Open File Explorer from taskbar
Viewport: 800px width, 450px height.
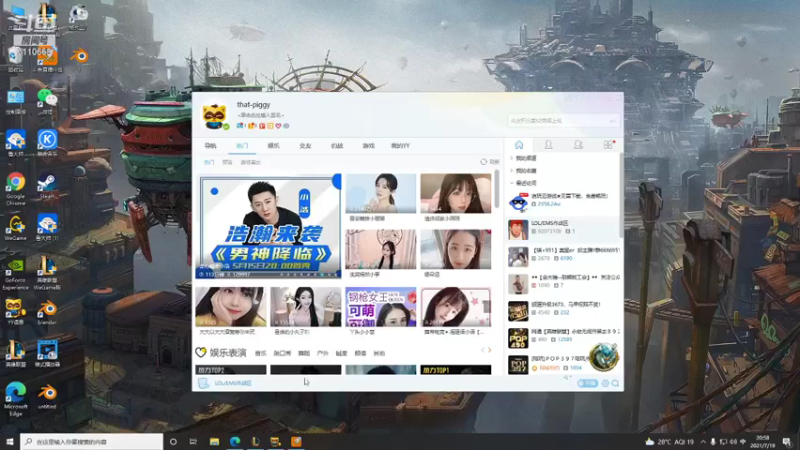pyautogui.click(x=214, y=441)
